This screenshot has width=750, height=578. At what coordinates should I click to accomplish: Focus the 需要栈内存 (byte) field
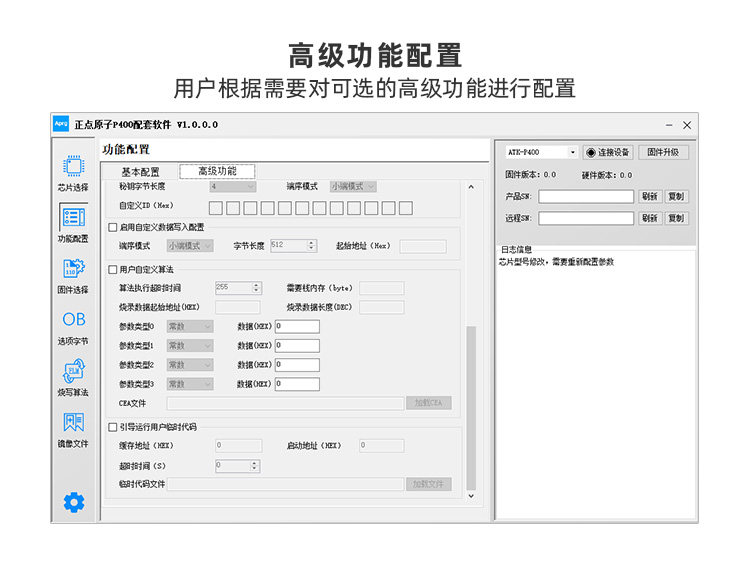[x=382, y=288]
